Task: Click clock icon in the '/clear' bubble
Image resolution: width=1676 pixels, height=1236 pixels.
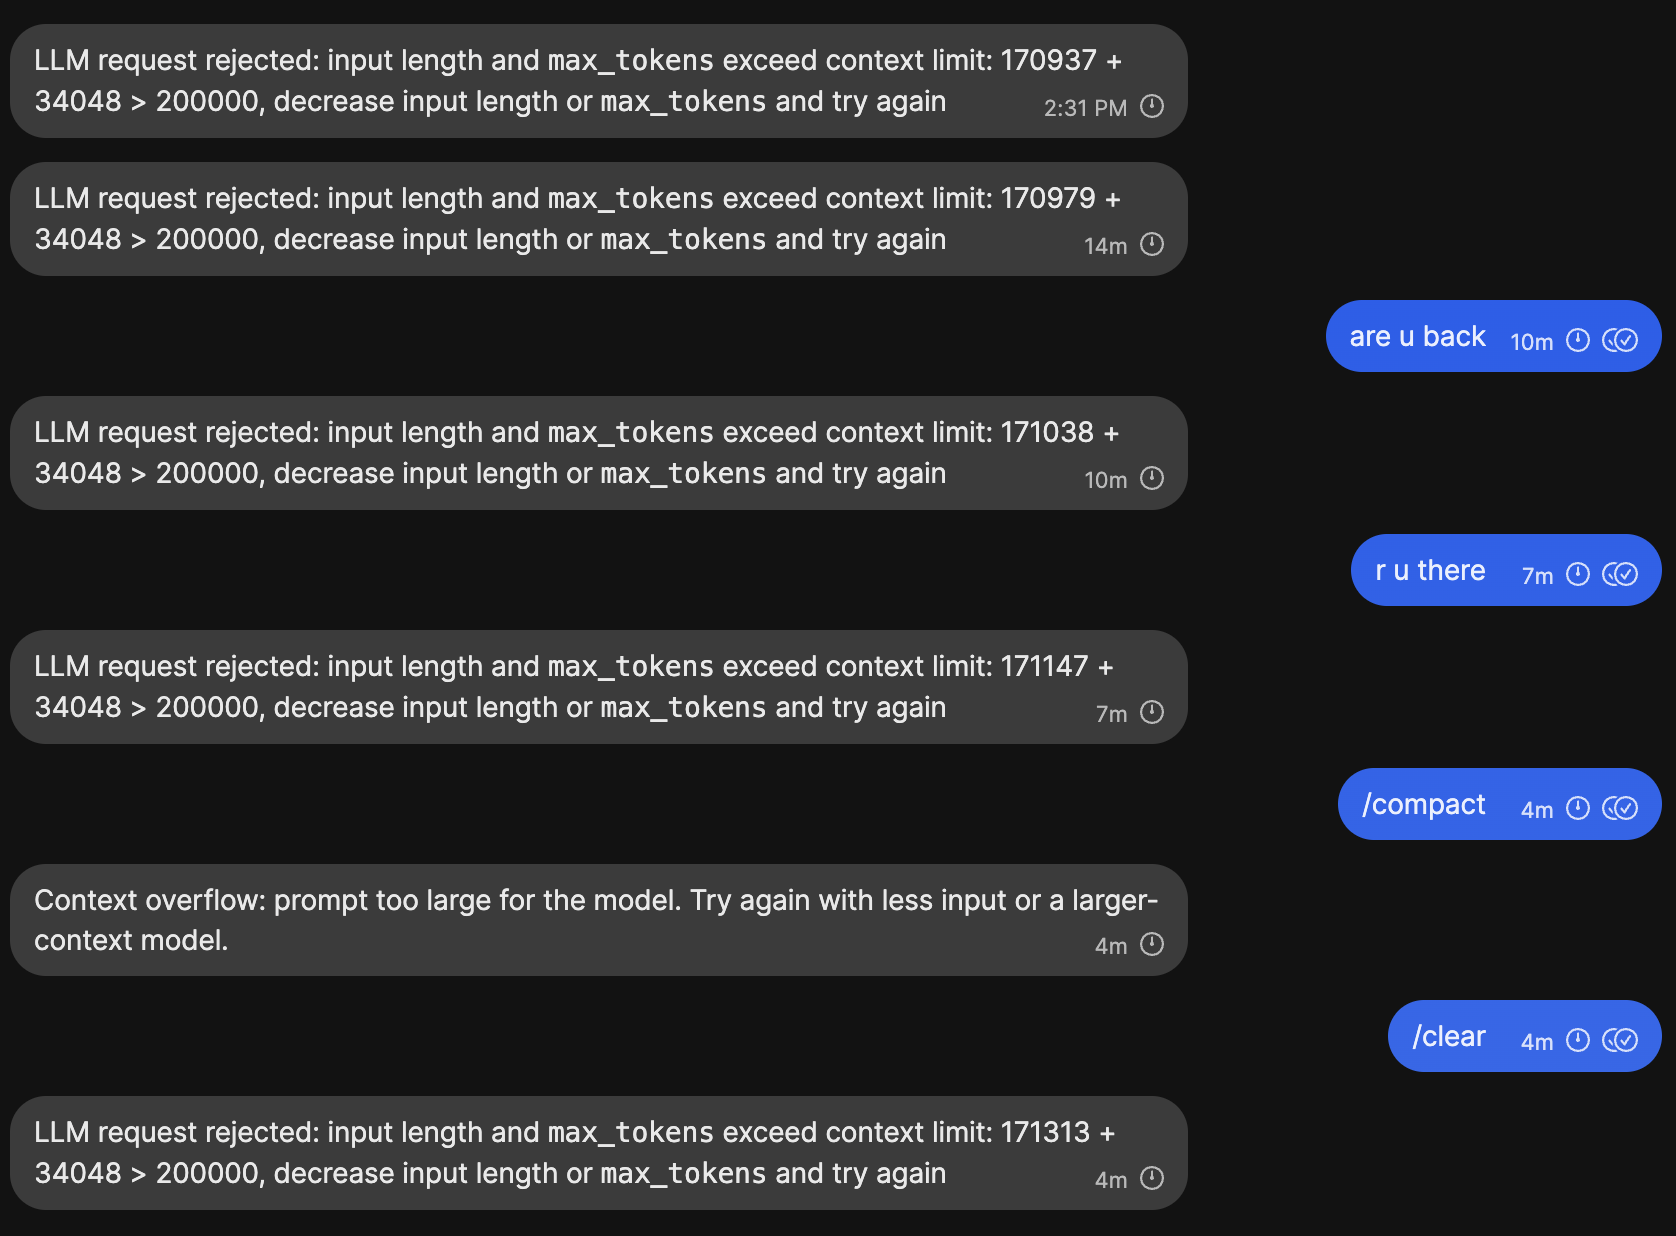Action: tap(1578, 1040)
